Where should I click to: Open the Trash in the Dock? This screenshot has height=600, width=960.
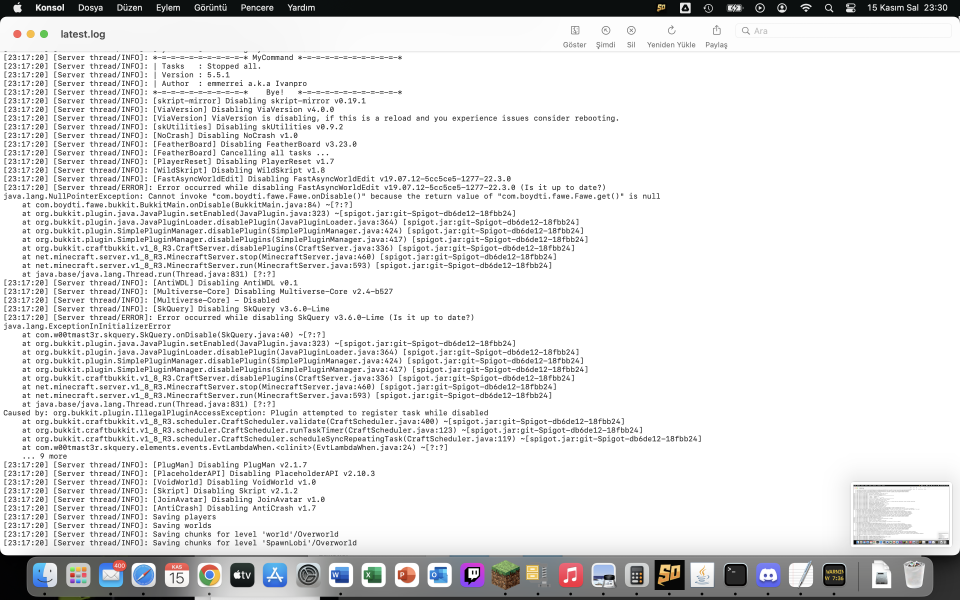(x=914, y=576)
